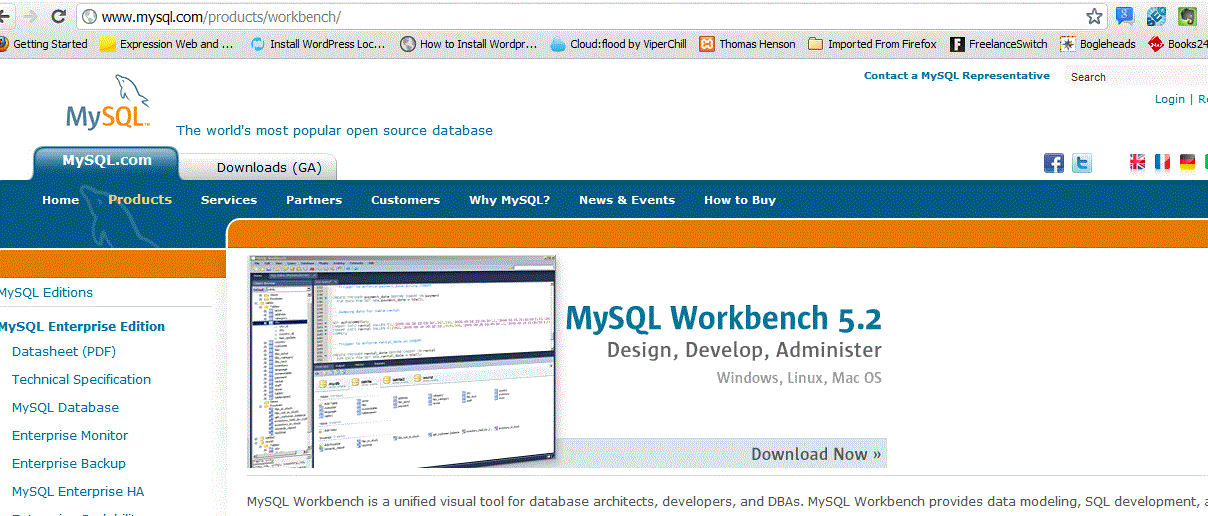Screen dimensions: 1208x516
Task: Open Cloud:flood by ViperChill bookmark
Action: [619, 44]
